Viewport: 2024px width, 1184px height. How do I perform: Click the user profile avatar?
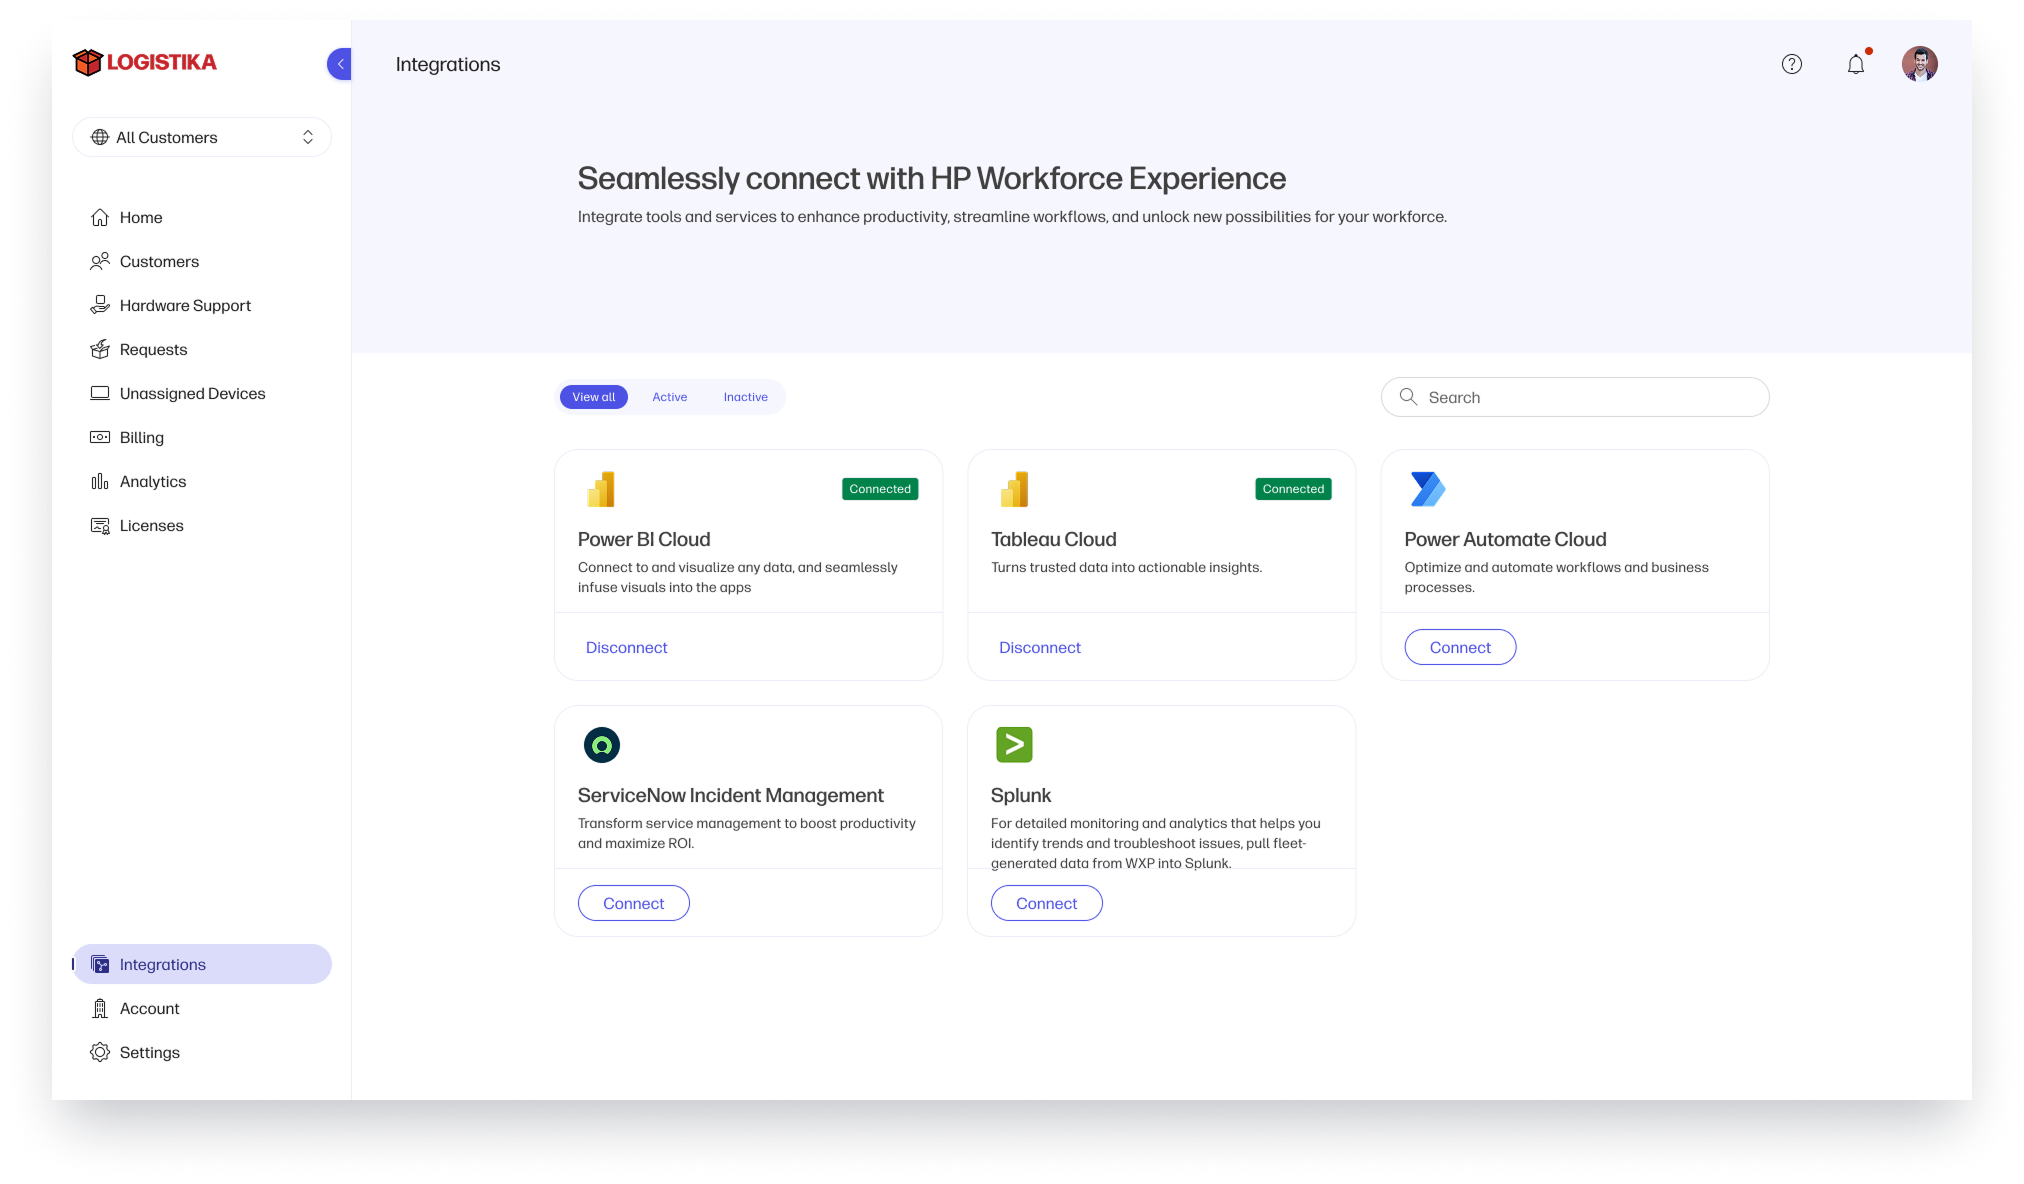coord(1919,64)
